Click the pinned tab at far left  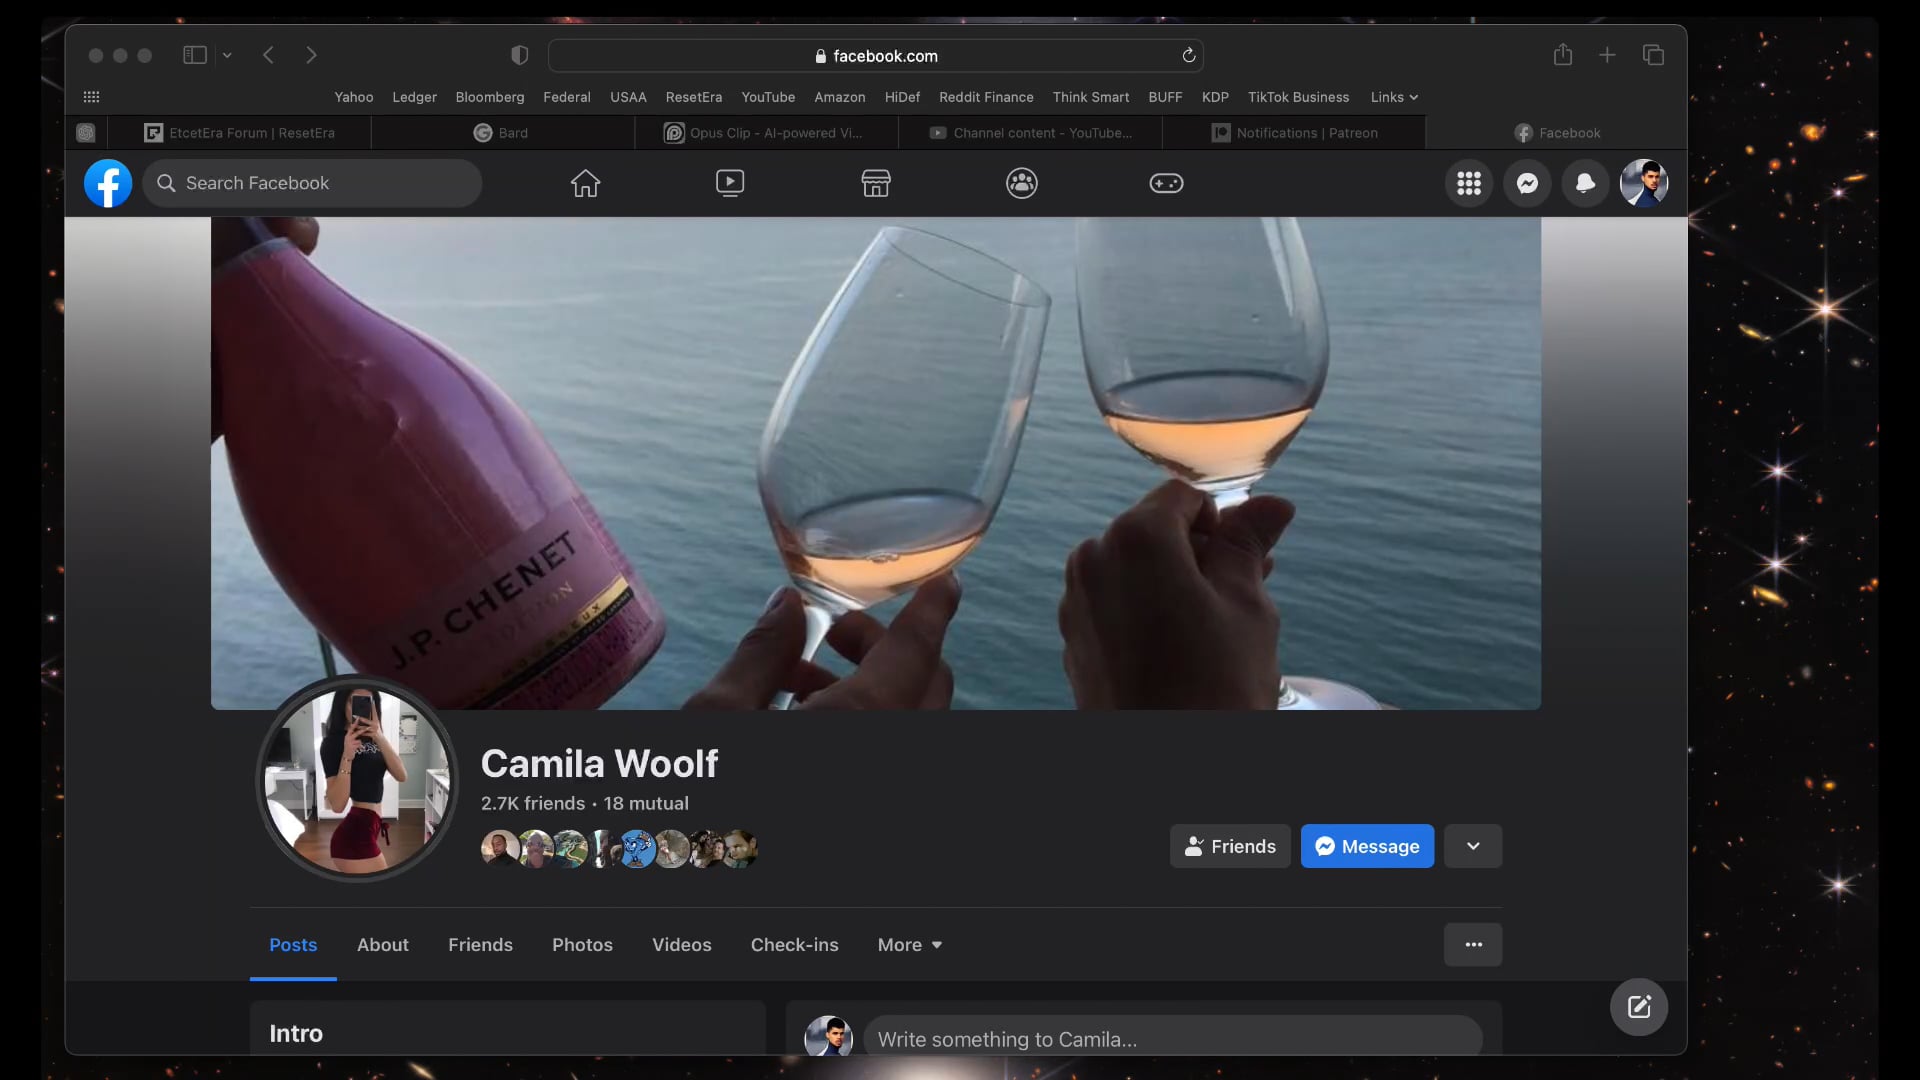[x=86, y=132]
